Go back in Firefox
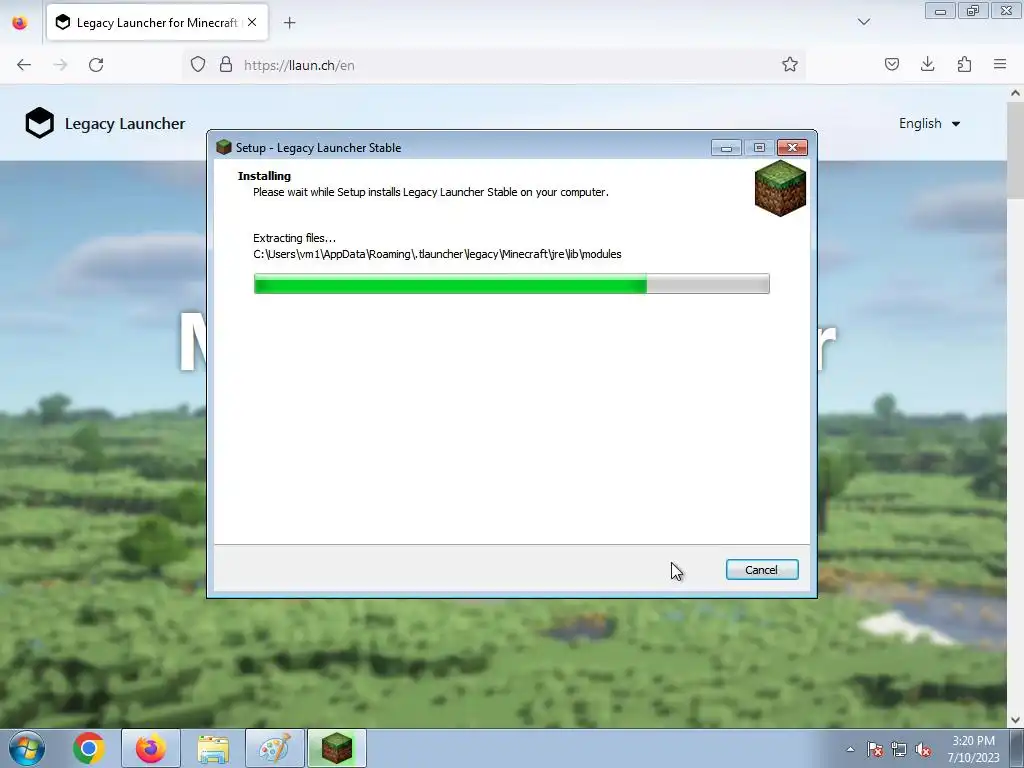This screenshot has width=1024, height=768. [x=24, y=65]
